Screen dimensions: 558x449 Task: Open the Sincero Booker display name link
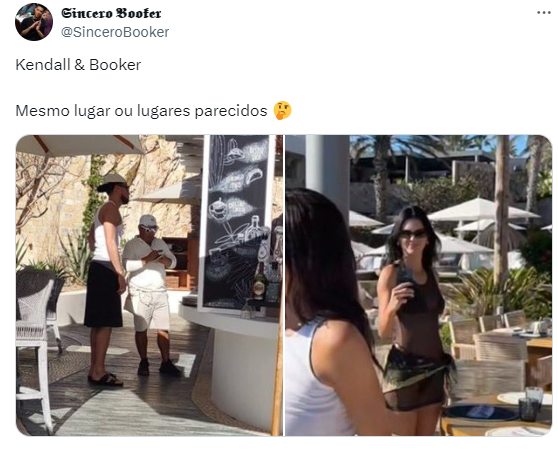pos(111,13)
